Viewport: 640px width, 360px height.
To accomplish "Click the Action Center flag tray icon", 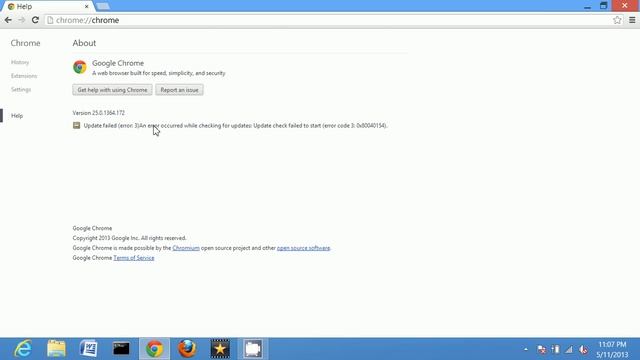I will tap(542, 349).
